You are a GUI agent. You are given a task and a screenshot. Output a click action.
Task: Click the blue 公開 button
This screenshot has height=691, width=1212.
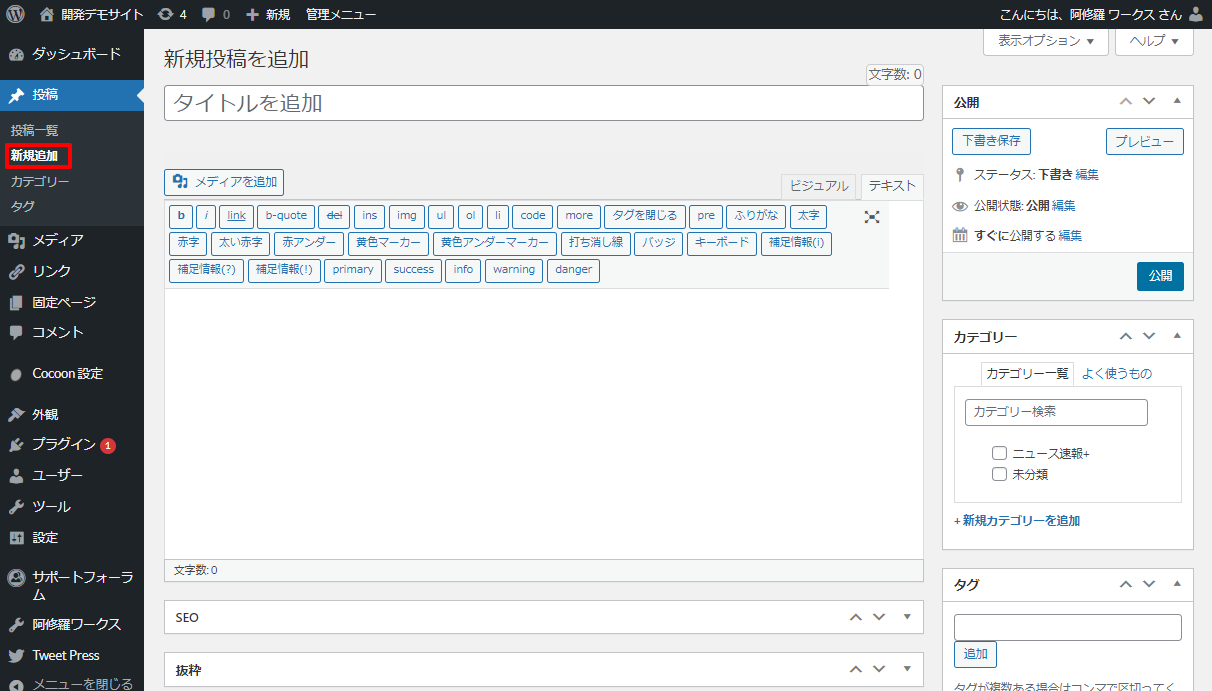click(x=1160, y=276)
